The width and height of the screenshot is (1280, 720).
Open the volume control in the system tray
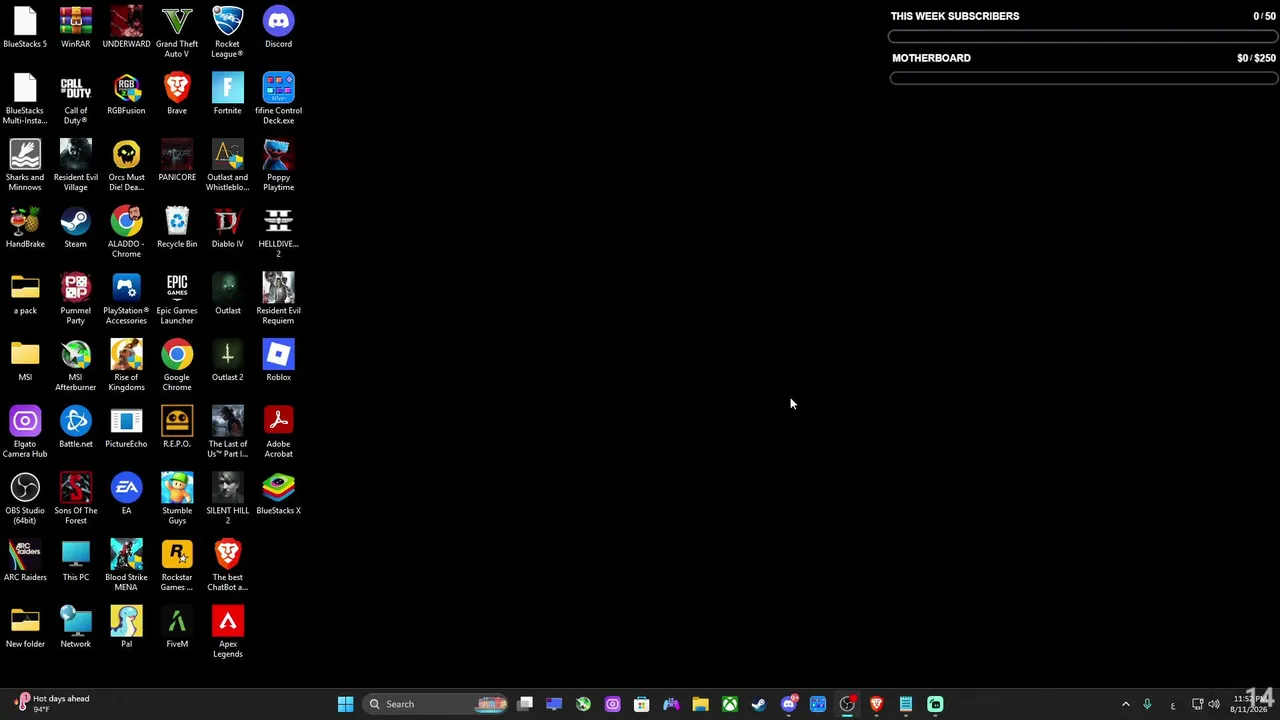pos(1214,704)
